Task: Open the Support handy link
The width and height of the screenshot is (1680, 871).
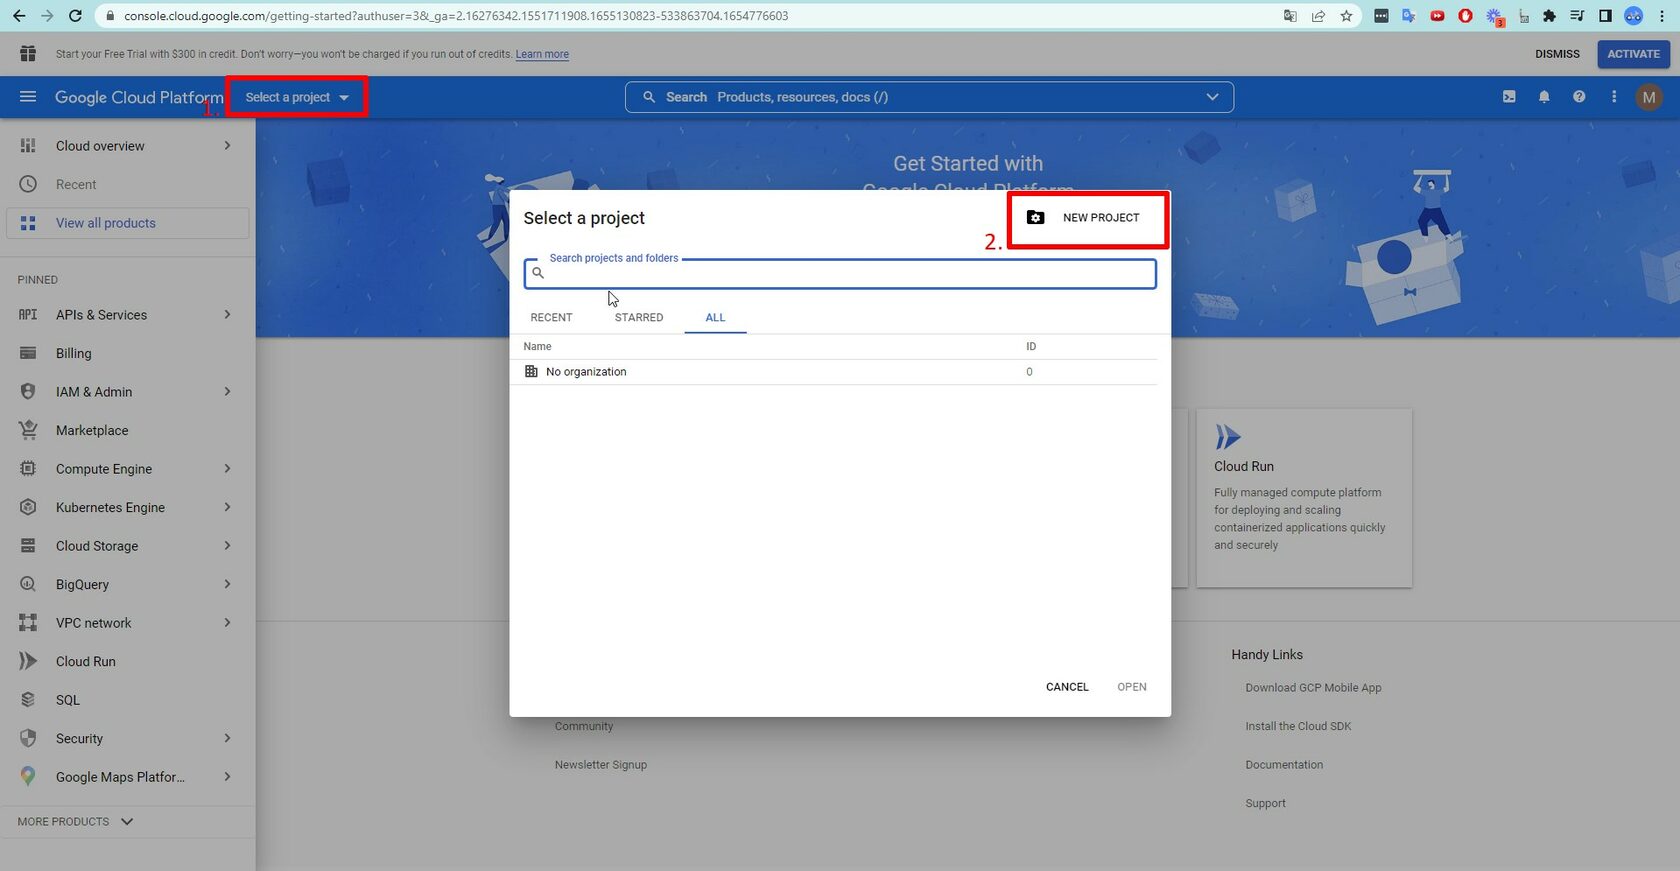Action: coord(1266,803)
